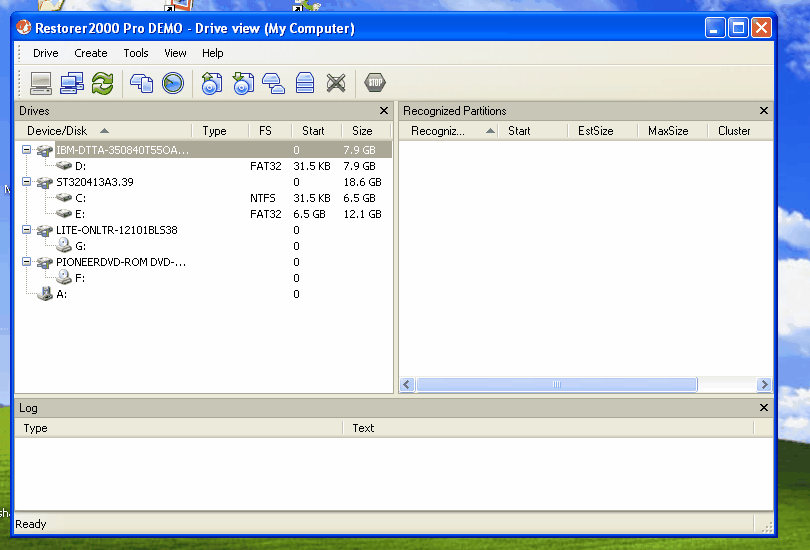This screenshot has height=550, width=810.
Task: Refresh drives with the green arrows icon
Action: click(x=102, y=83)
